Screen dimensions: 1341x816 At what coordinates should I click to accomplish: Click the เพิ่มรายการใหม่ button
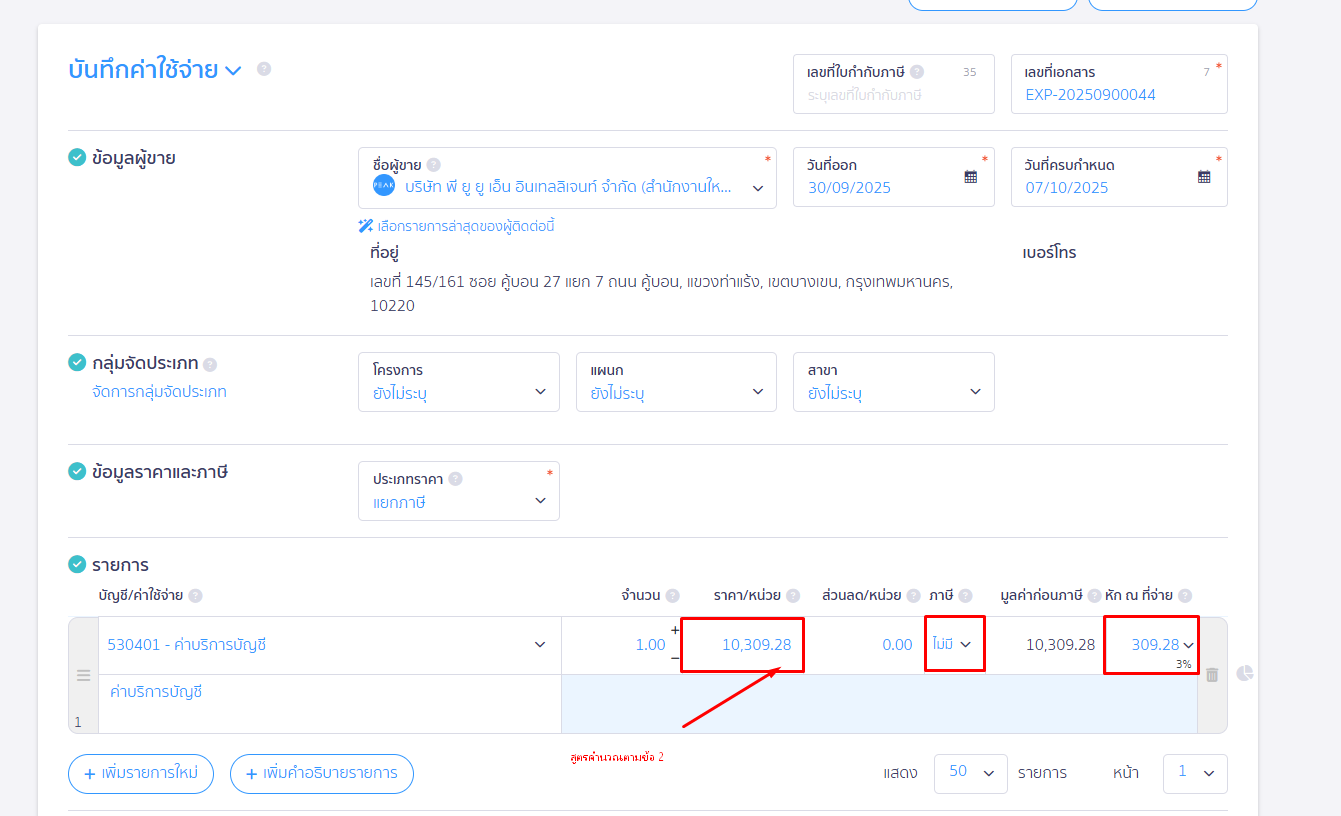pos(141,773)
